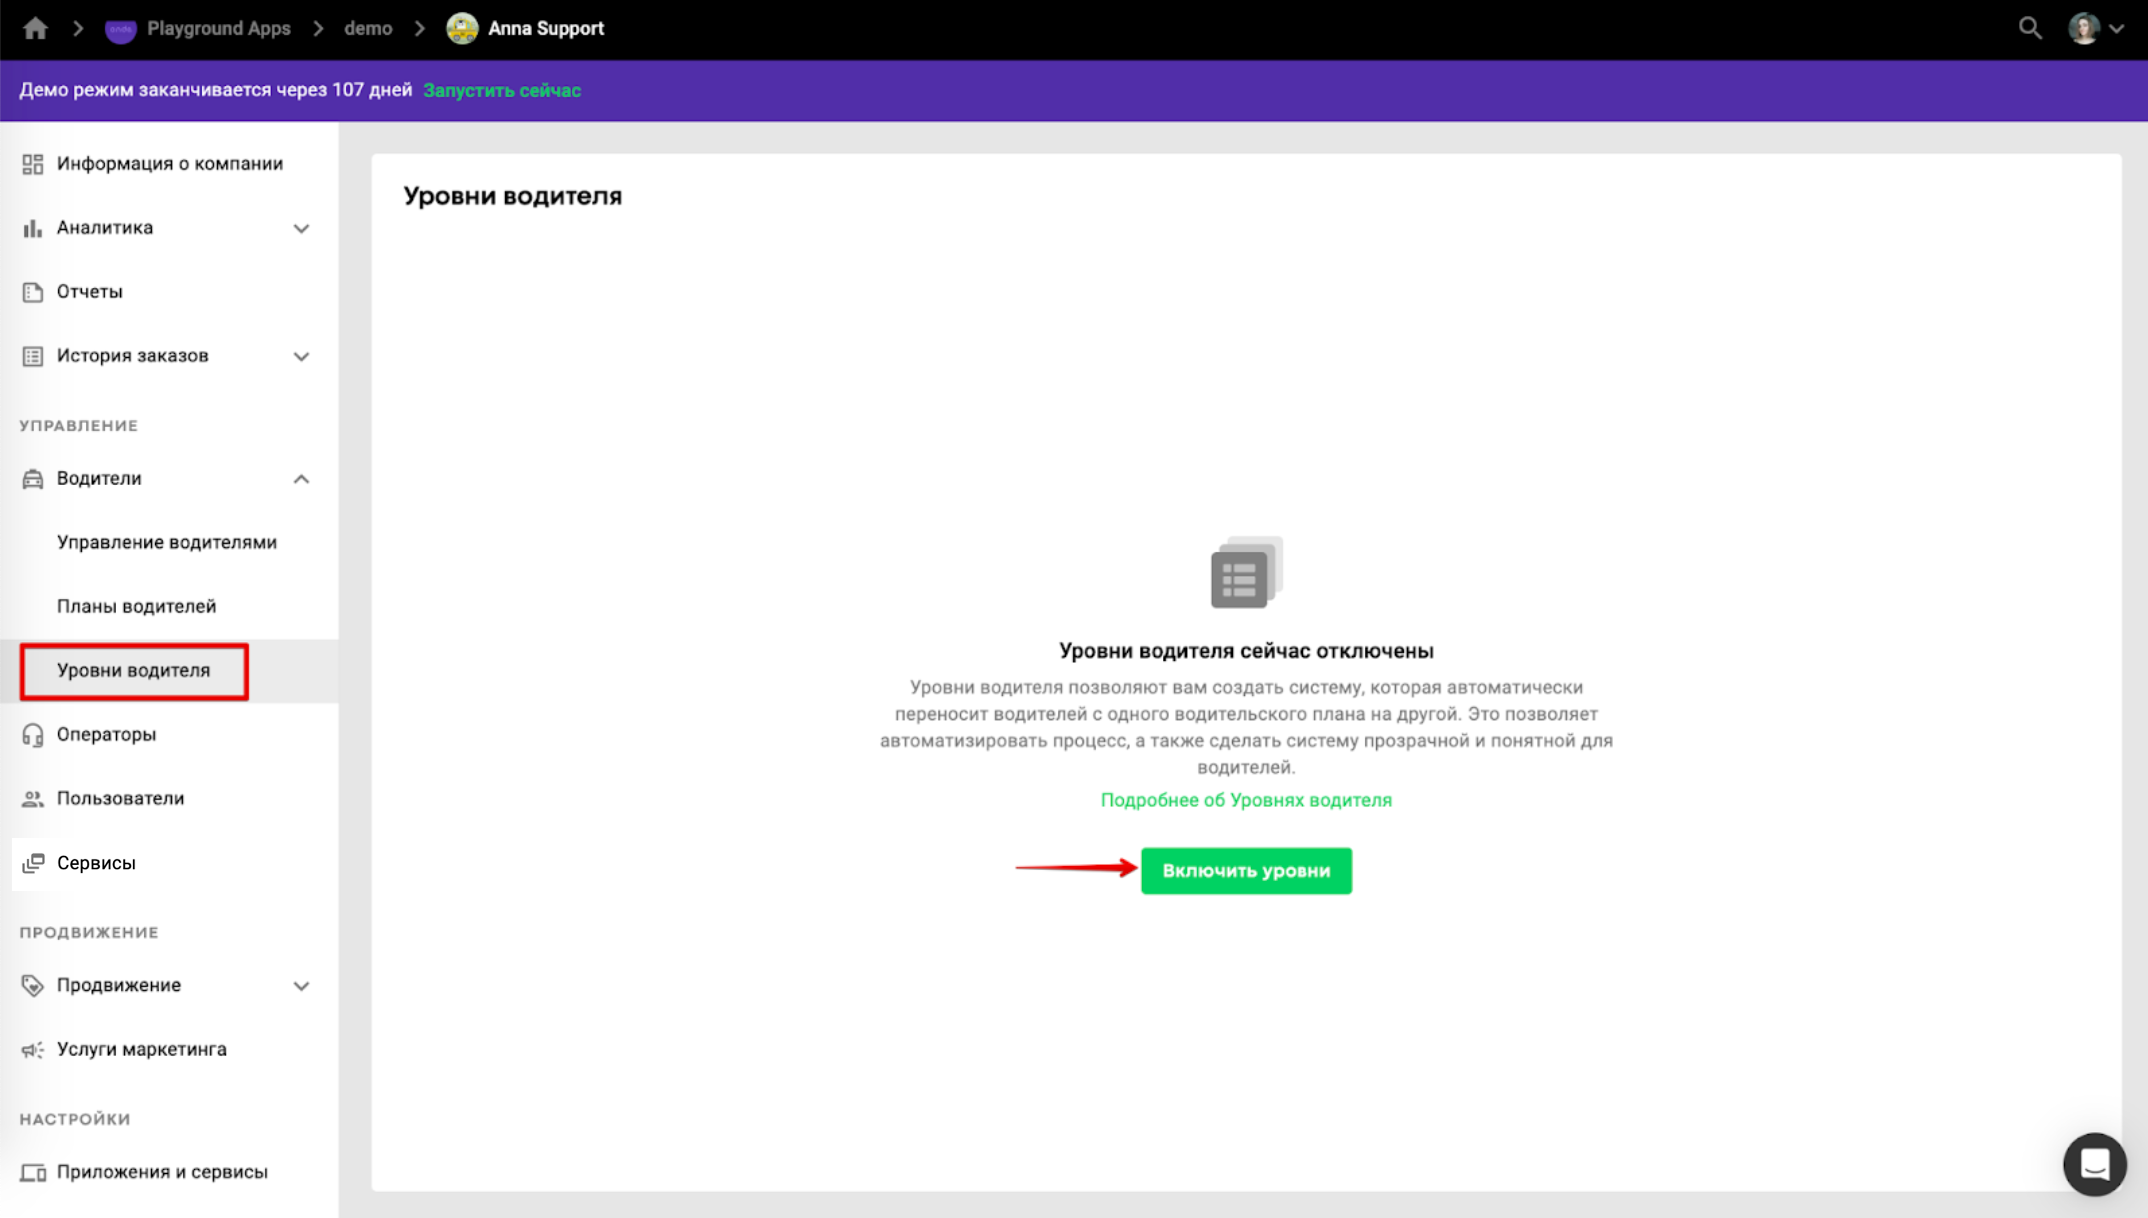Image resolution: width=2148 pixels, height=1218 pixels.
Task: Open Управление водителями submenu item
Action: 166,542
